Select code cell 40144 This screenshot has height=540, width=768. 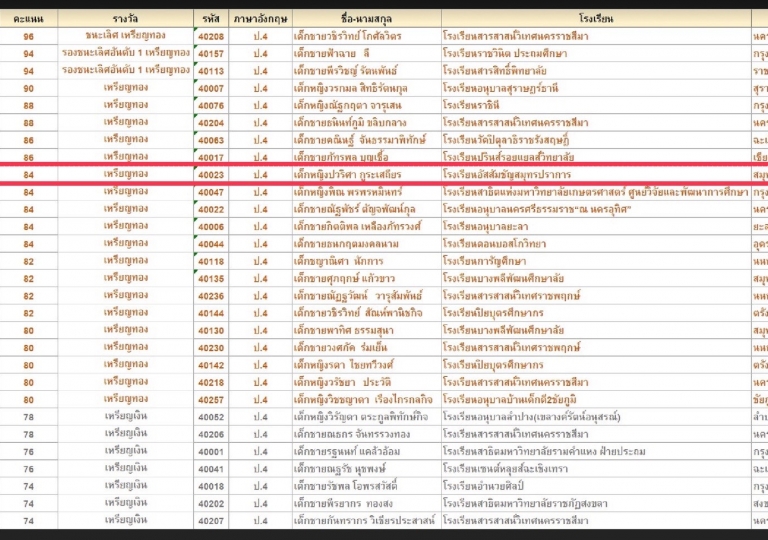[211, 313]
